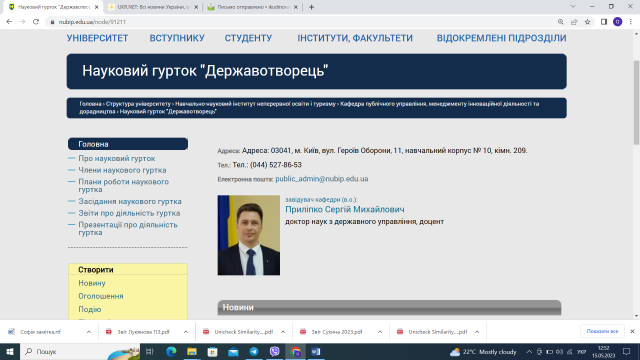Share this page via the share icon
The width and height of the screenshot is (640, 360).
pyautogui.click(x=574, y=22)
